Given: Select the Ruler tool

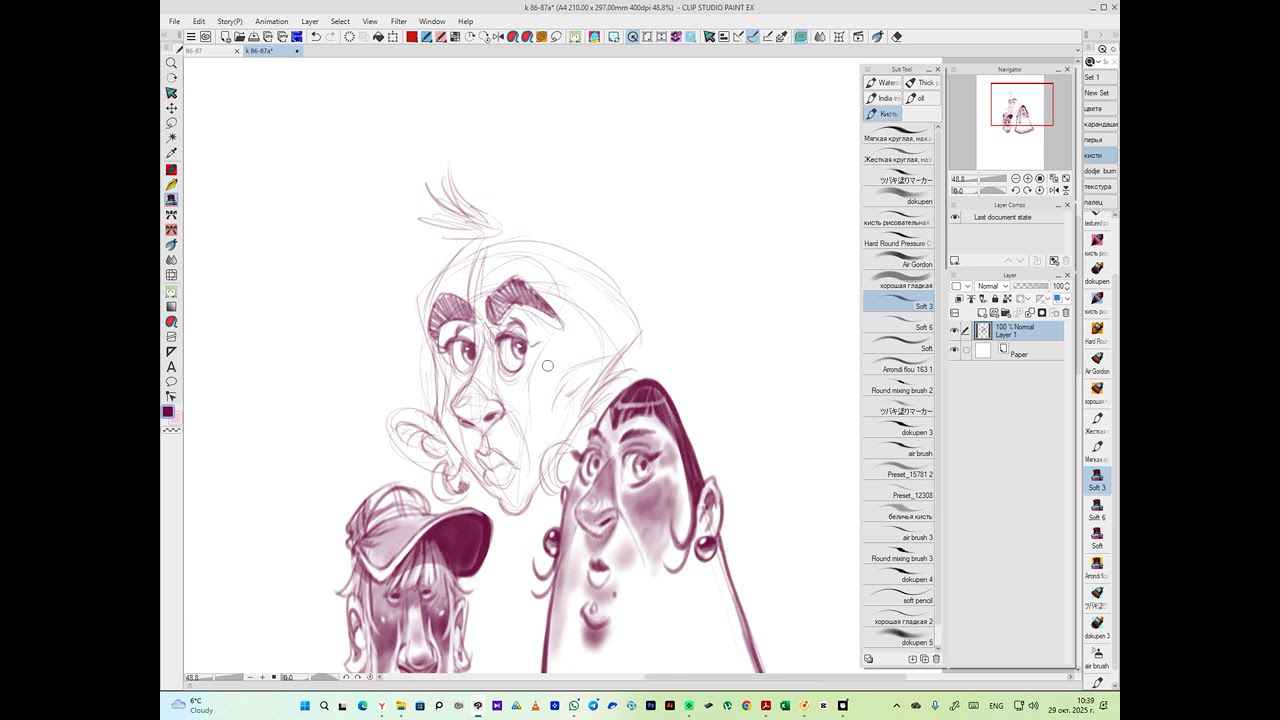Looking at the screenshot, I should (171, 351).
